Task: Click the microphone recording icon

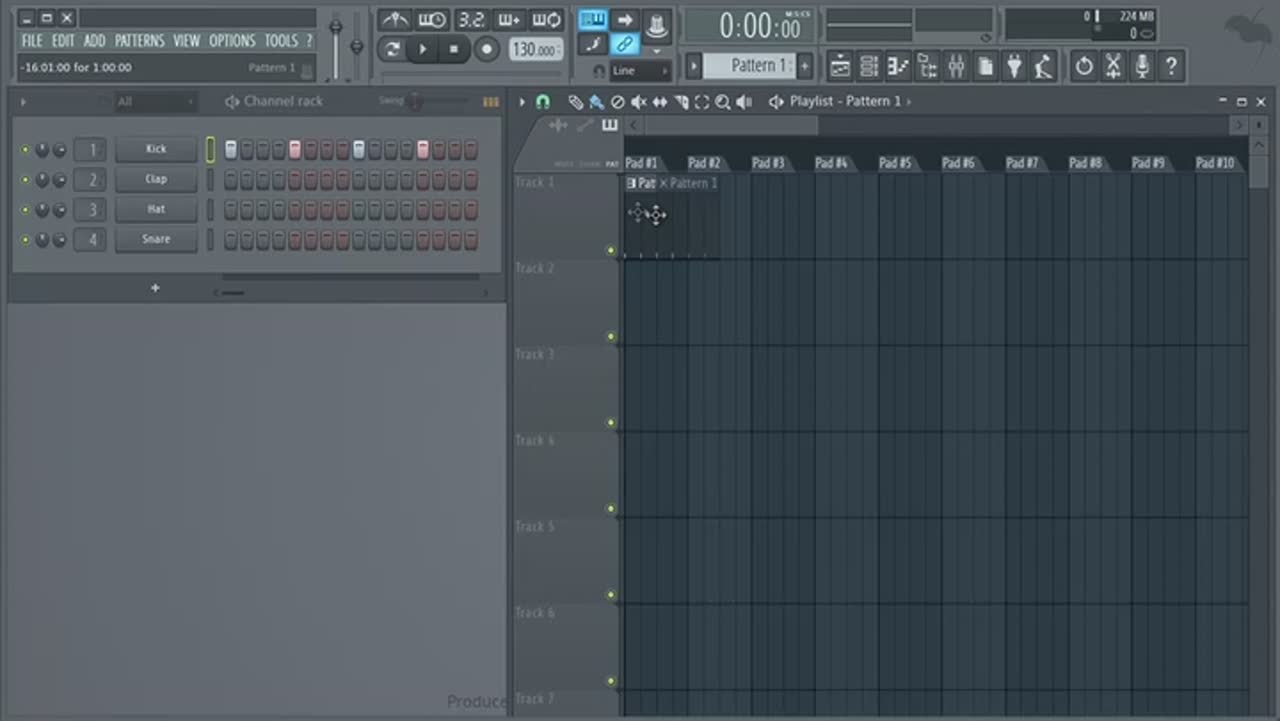Action: point(1142,67)
